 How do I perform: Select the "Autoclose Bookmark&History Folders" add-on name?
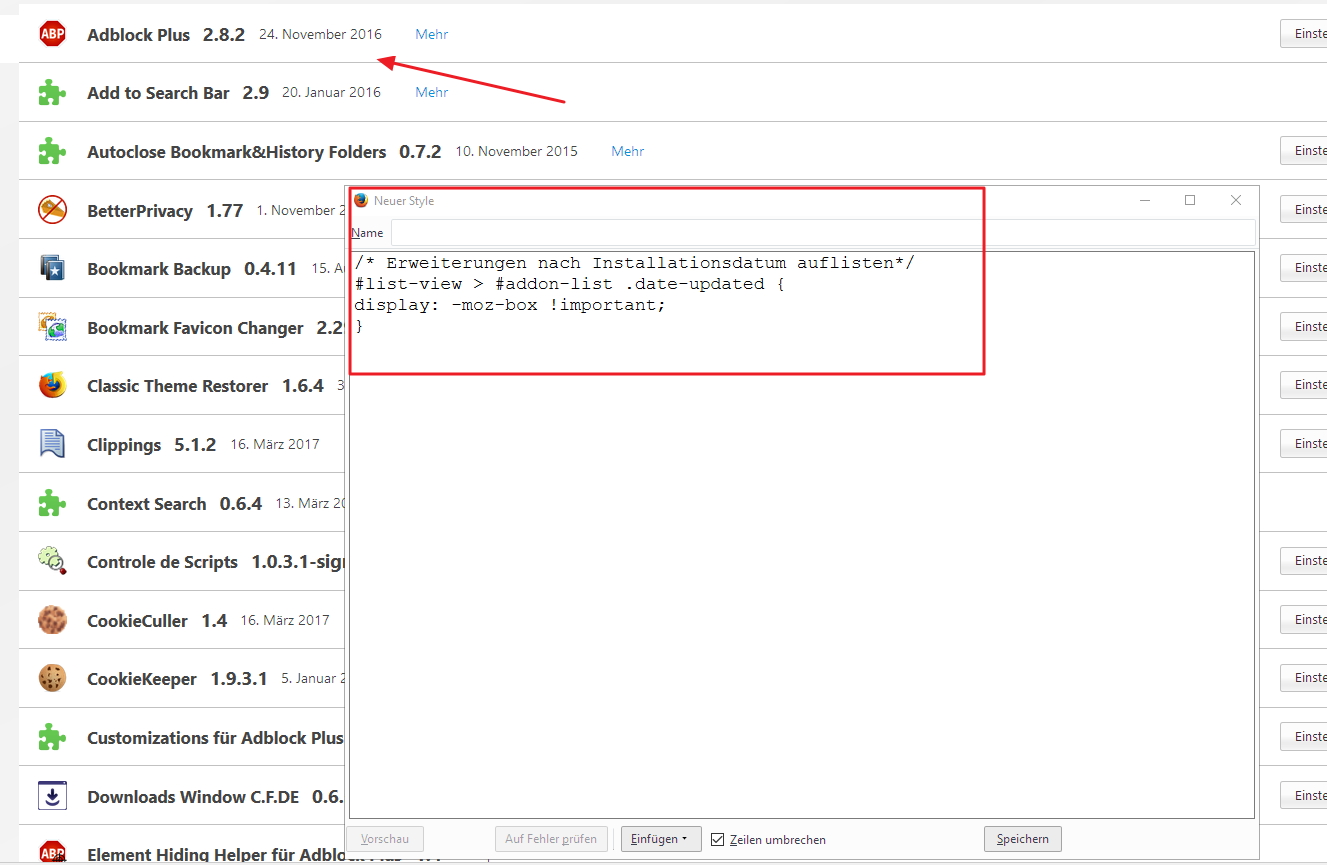[236, 152]
